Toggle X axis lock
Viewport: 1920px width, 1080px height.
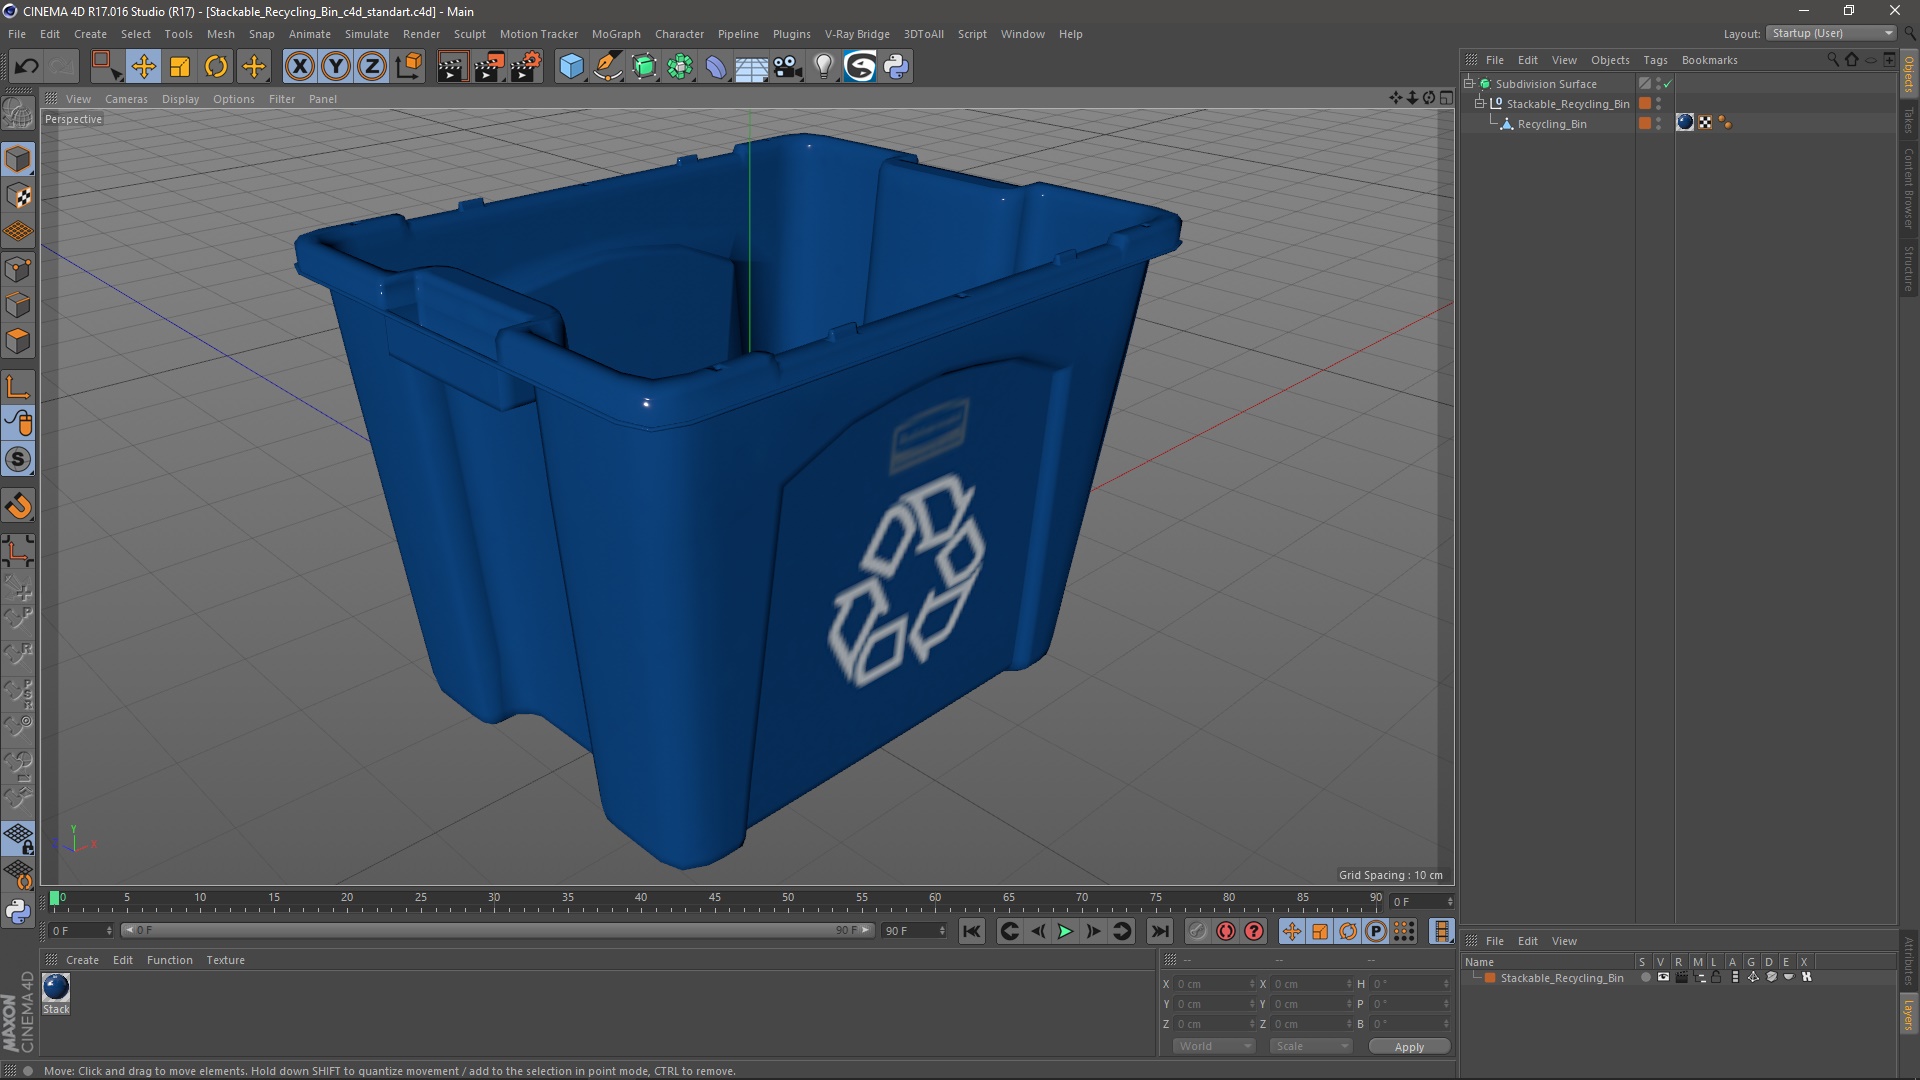click(299, 67)
